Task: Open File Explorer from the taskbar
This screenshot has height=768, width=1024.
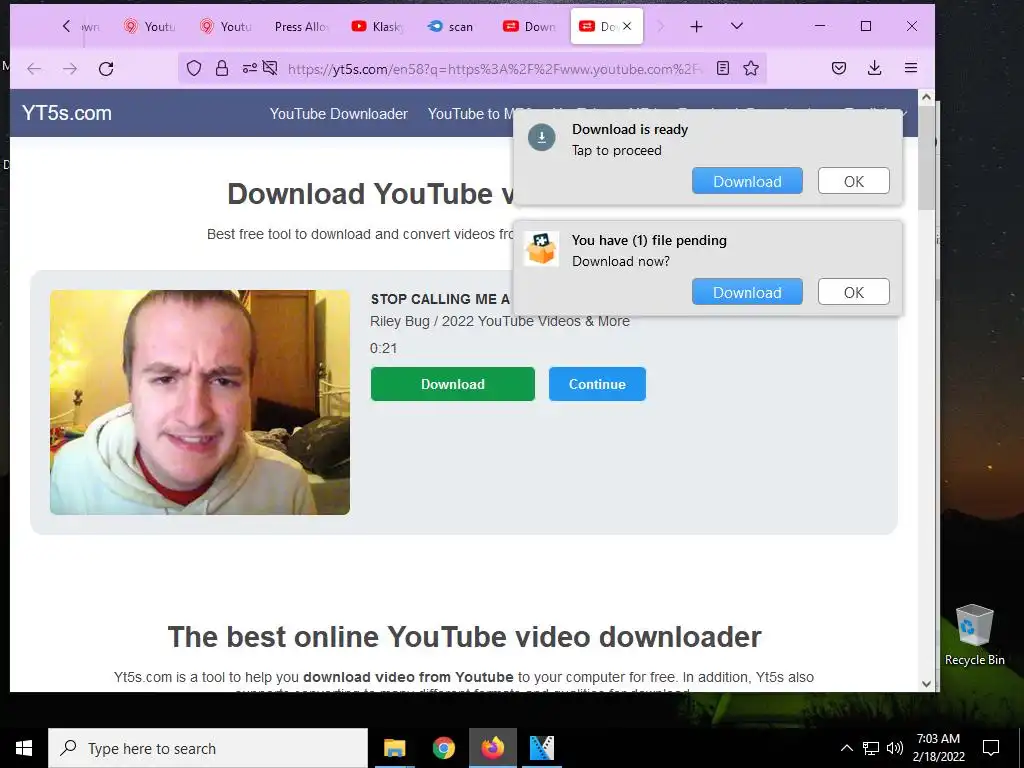Action: [x=394, y=748]
